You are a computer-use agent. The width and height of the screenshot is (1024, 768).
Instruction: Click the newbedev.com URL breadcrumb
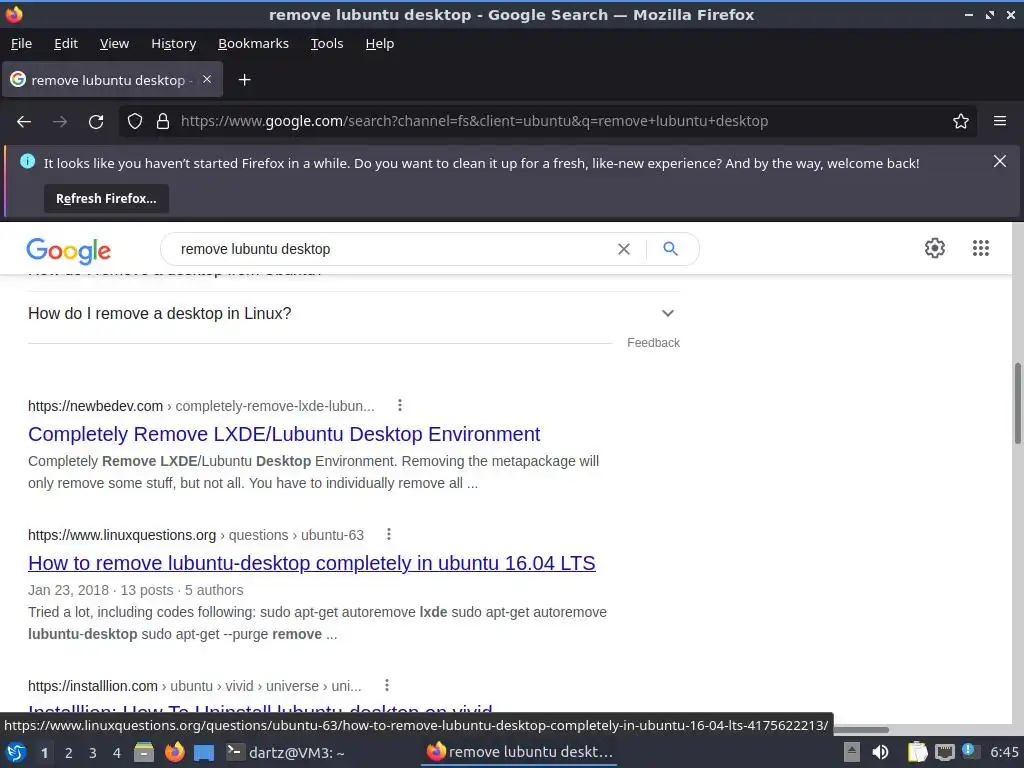[201, 406]
